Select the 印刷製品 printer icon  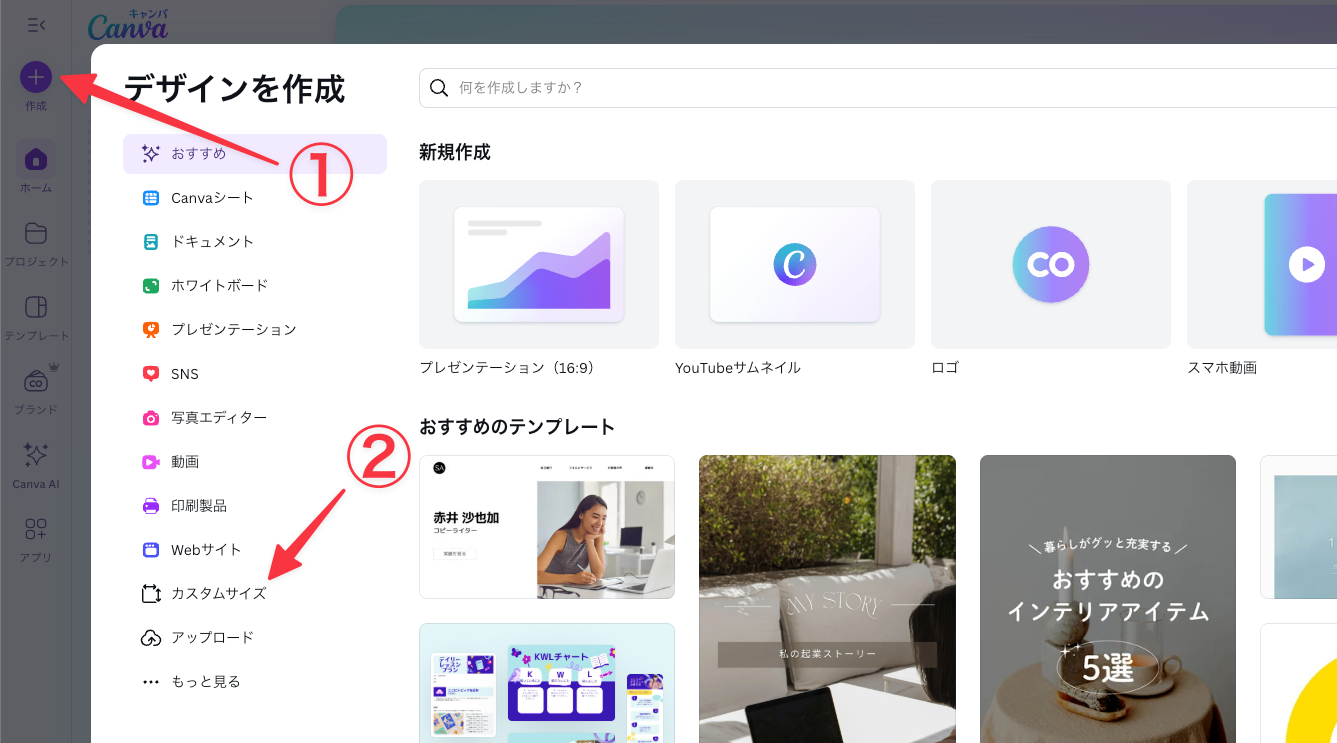(x=151, y=506)
